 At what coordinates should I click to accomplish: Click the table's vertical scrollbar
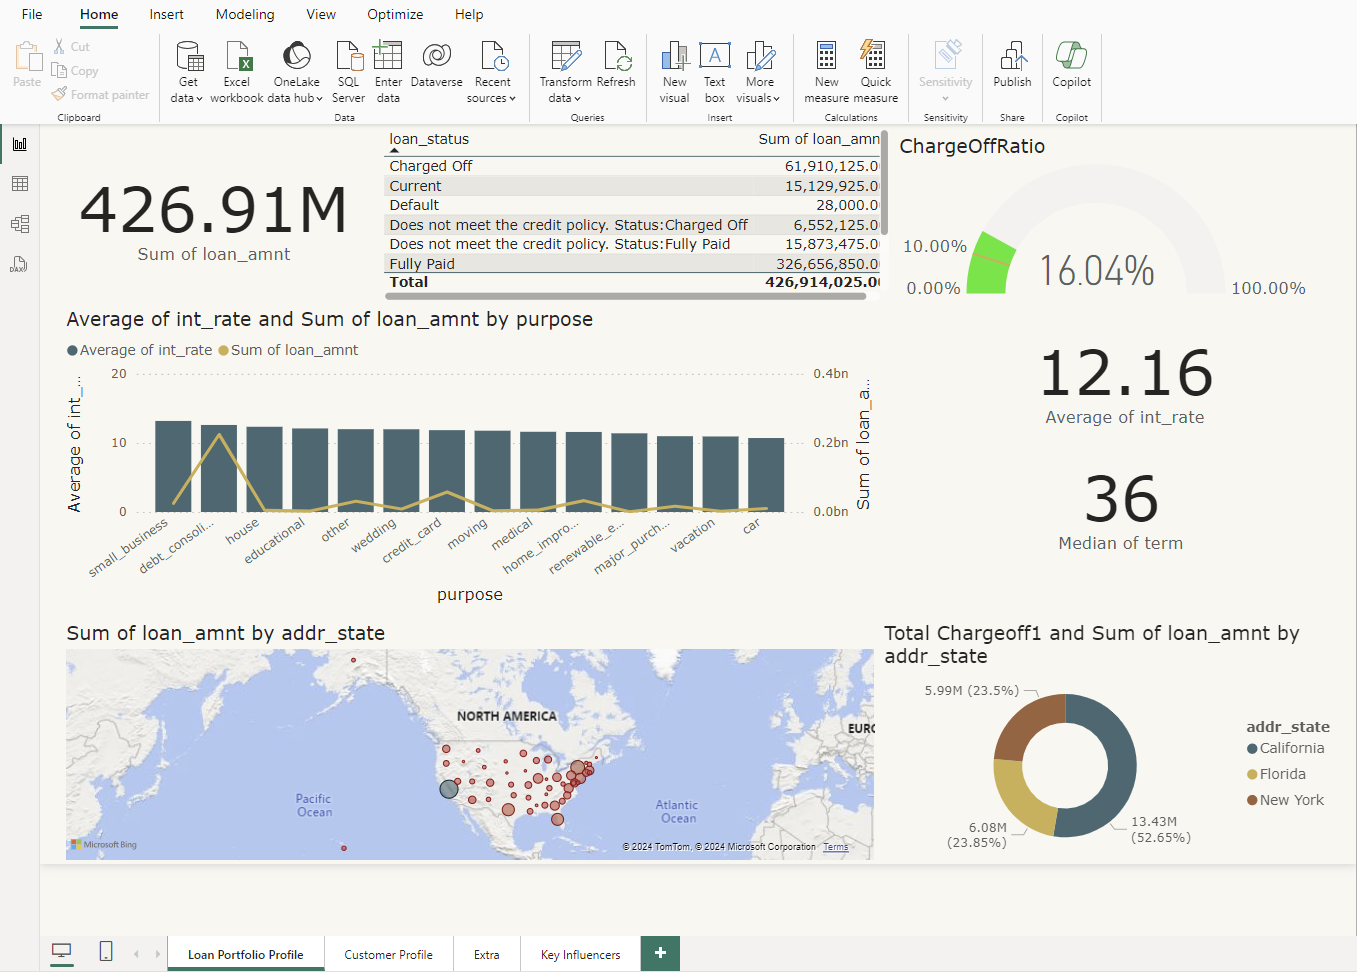[x=885, y=183]
